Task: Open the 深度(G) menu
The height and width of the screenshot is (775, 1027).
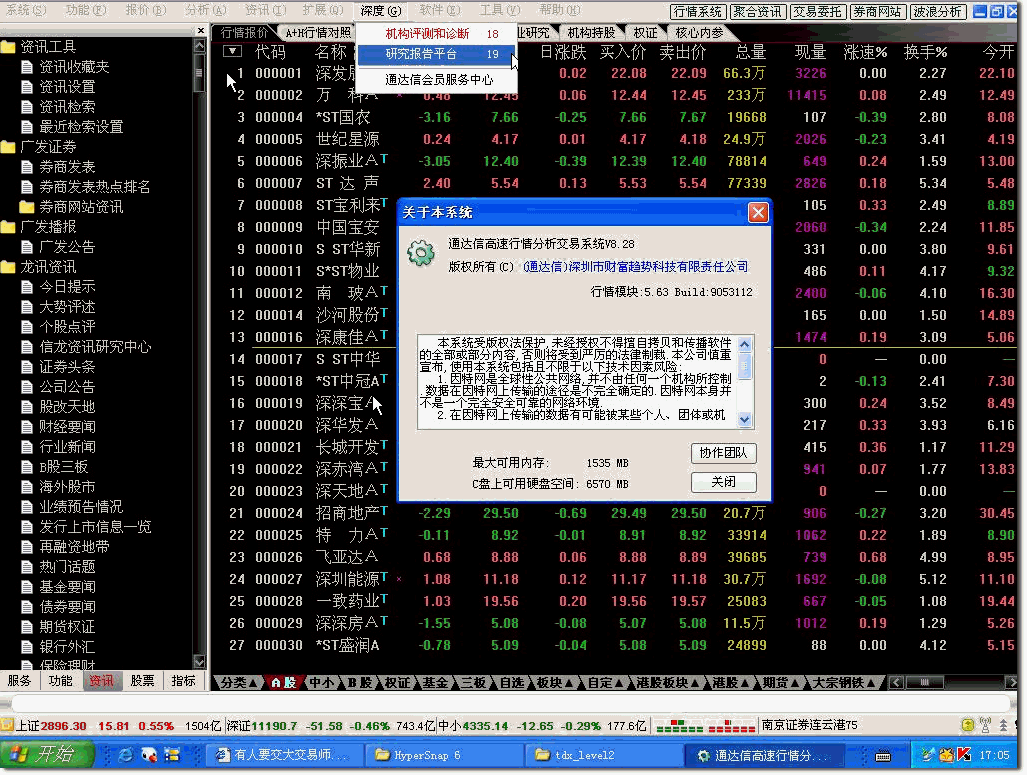Action: tap(381, 10)
